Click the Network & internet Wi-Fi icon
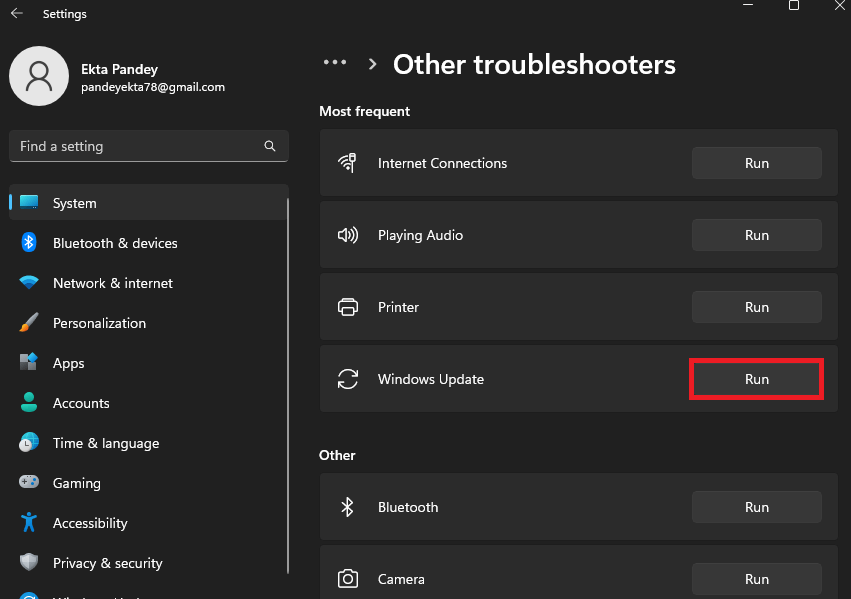Image resolution: width=851 pixels, height=599 pixels. (29, 283)
